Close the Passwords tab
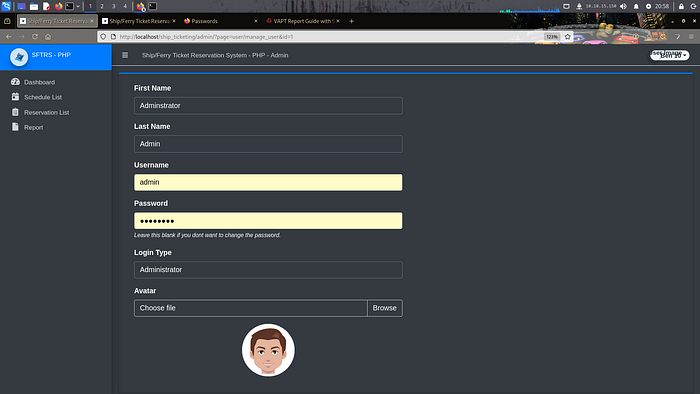 [256, 21]
